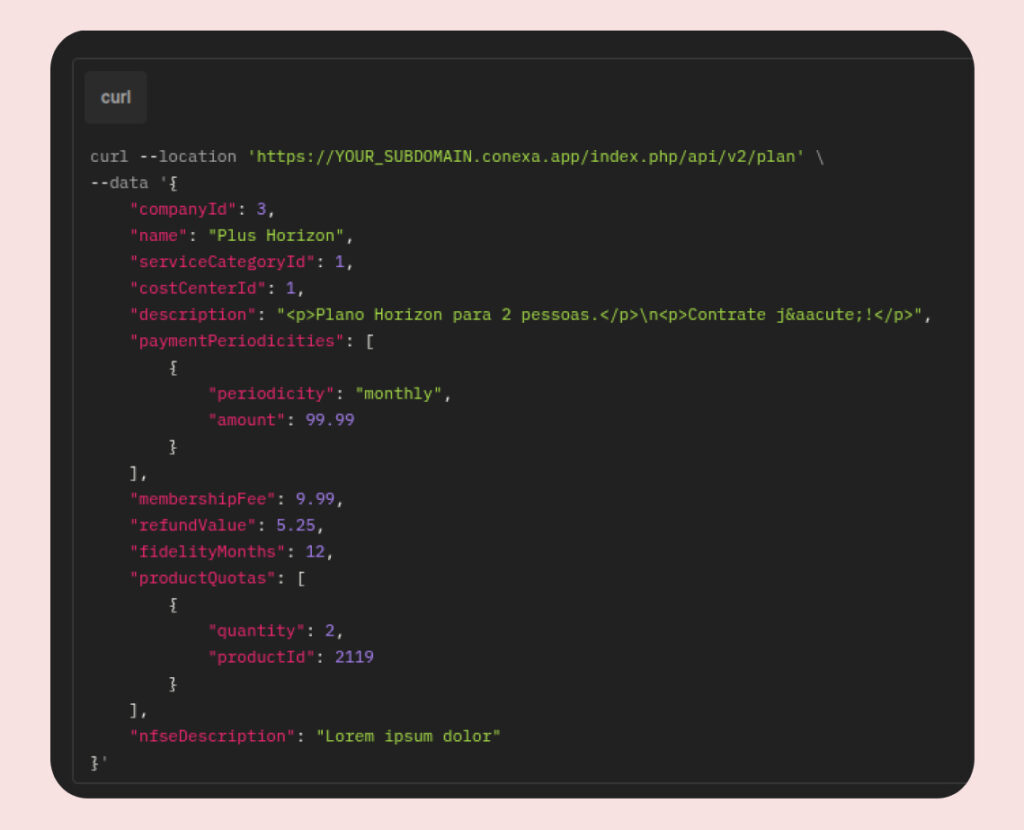Click the "Lorem ipsum dolor" string
This screenshot has height=830, width=1024.
click(408, 736)
